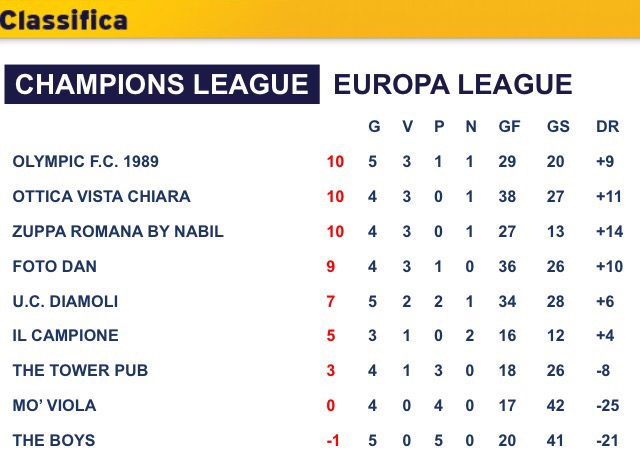Image resolution: width=640 pixels, height=461 pixels.
Task: Click the GS goals-conceded column header
Action: click(556, 127)
